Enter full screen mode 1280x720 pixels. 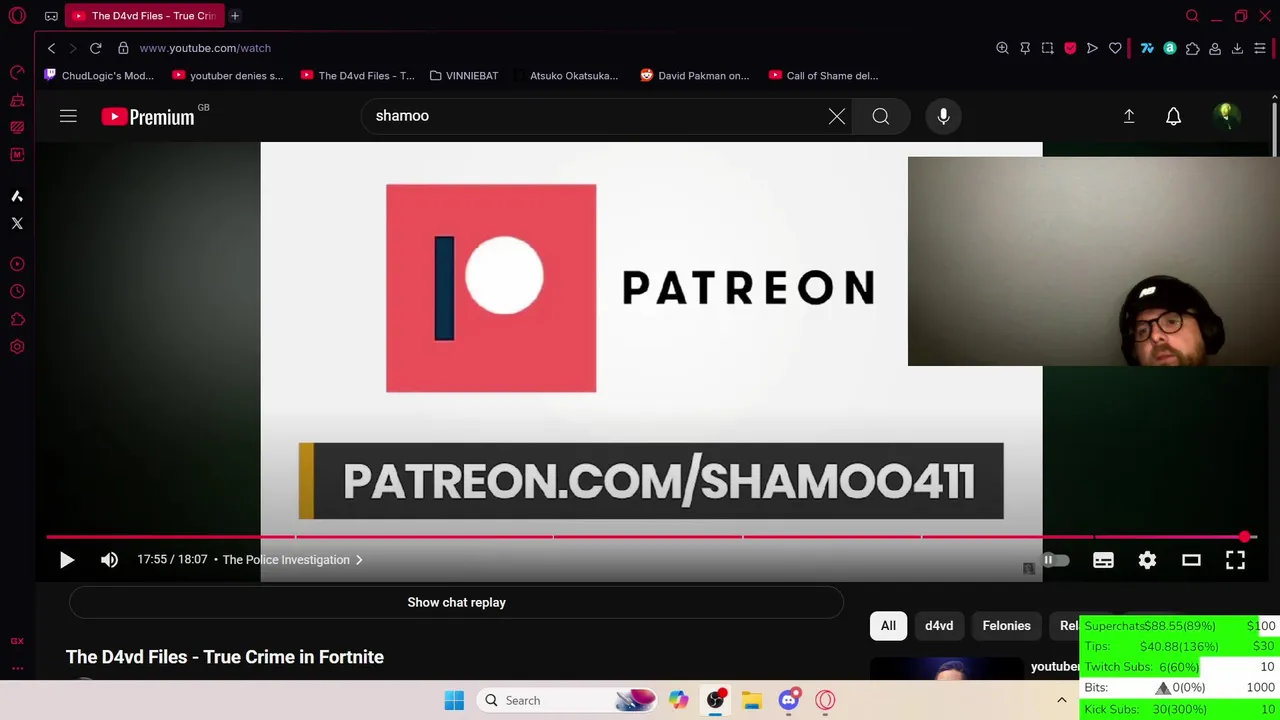tap(1235, 560)
